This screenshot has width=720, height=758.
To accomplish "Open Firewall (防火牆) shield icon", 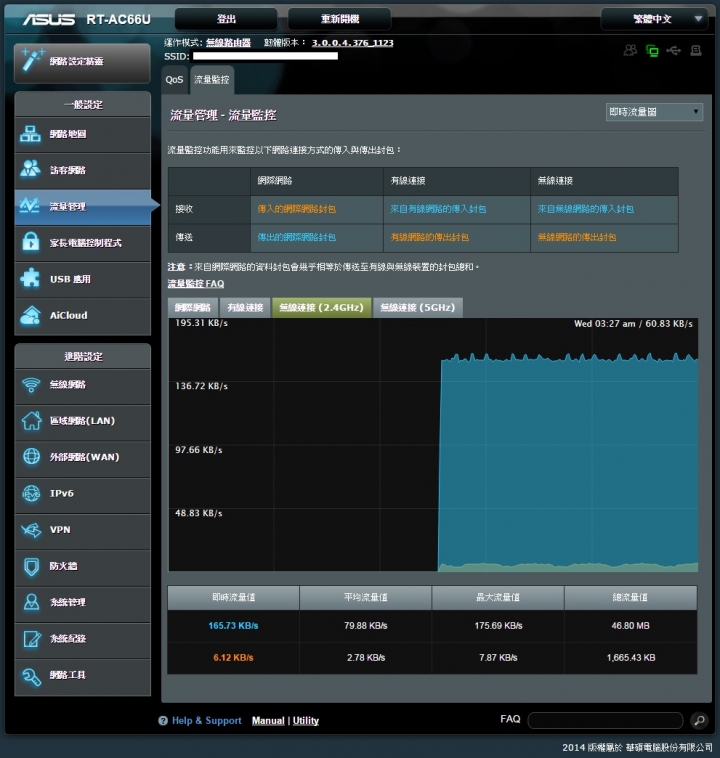I will click(x=82, y=566).
